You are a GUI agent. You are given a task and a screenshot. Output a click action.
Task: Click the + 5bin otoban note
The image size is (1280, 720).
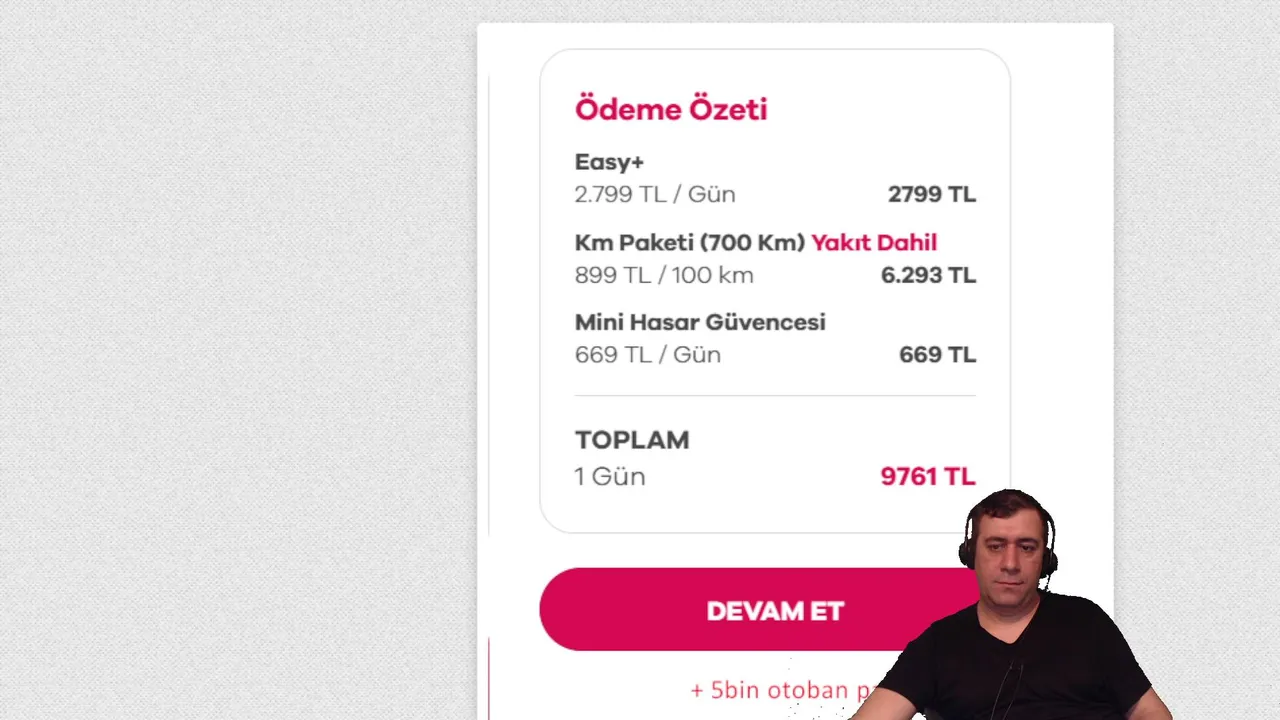[770, 690]
